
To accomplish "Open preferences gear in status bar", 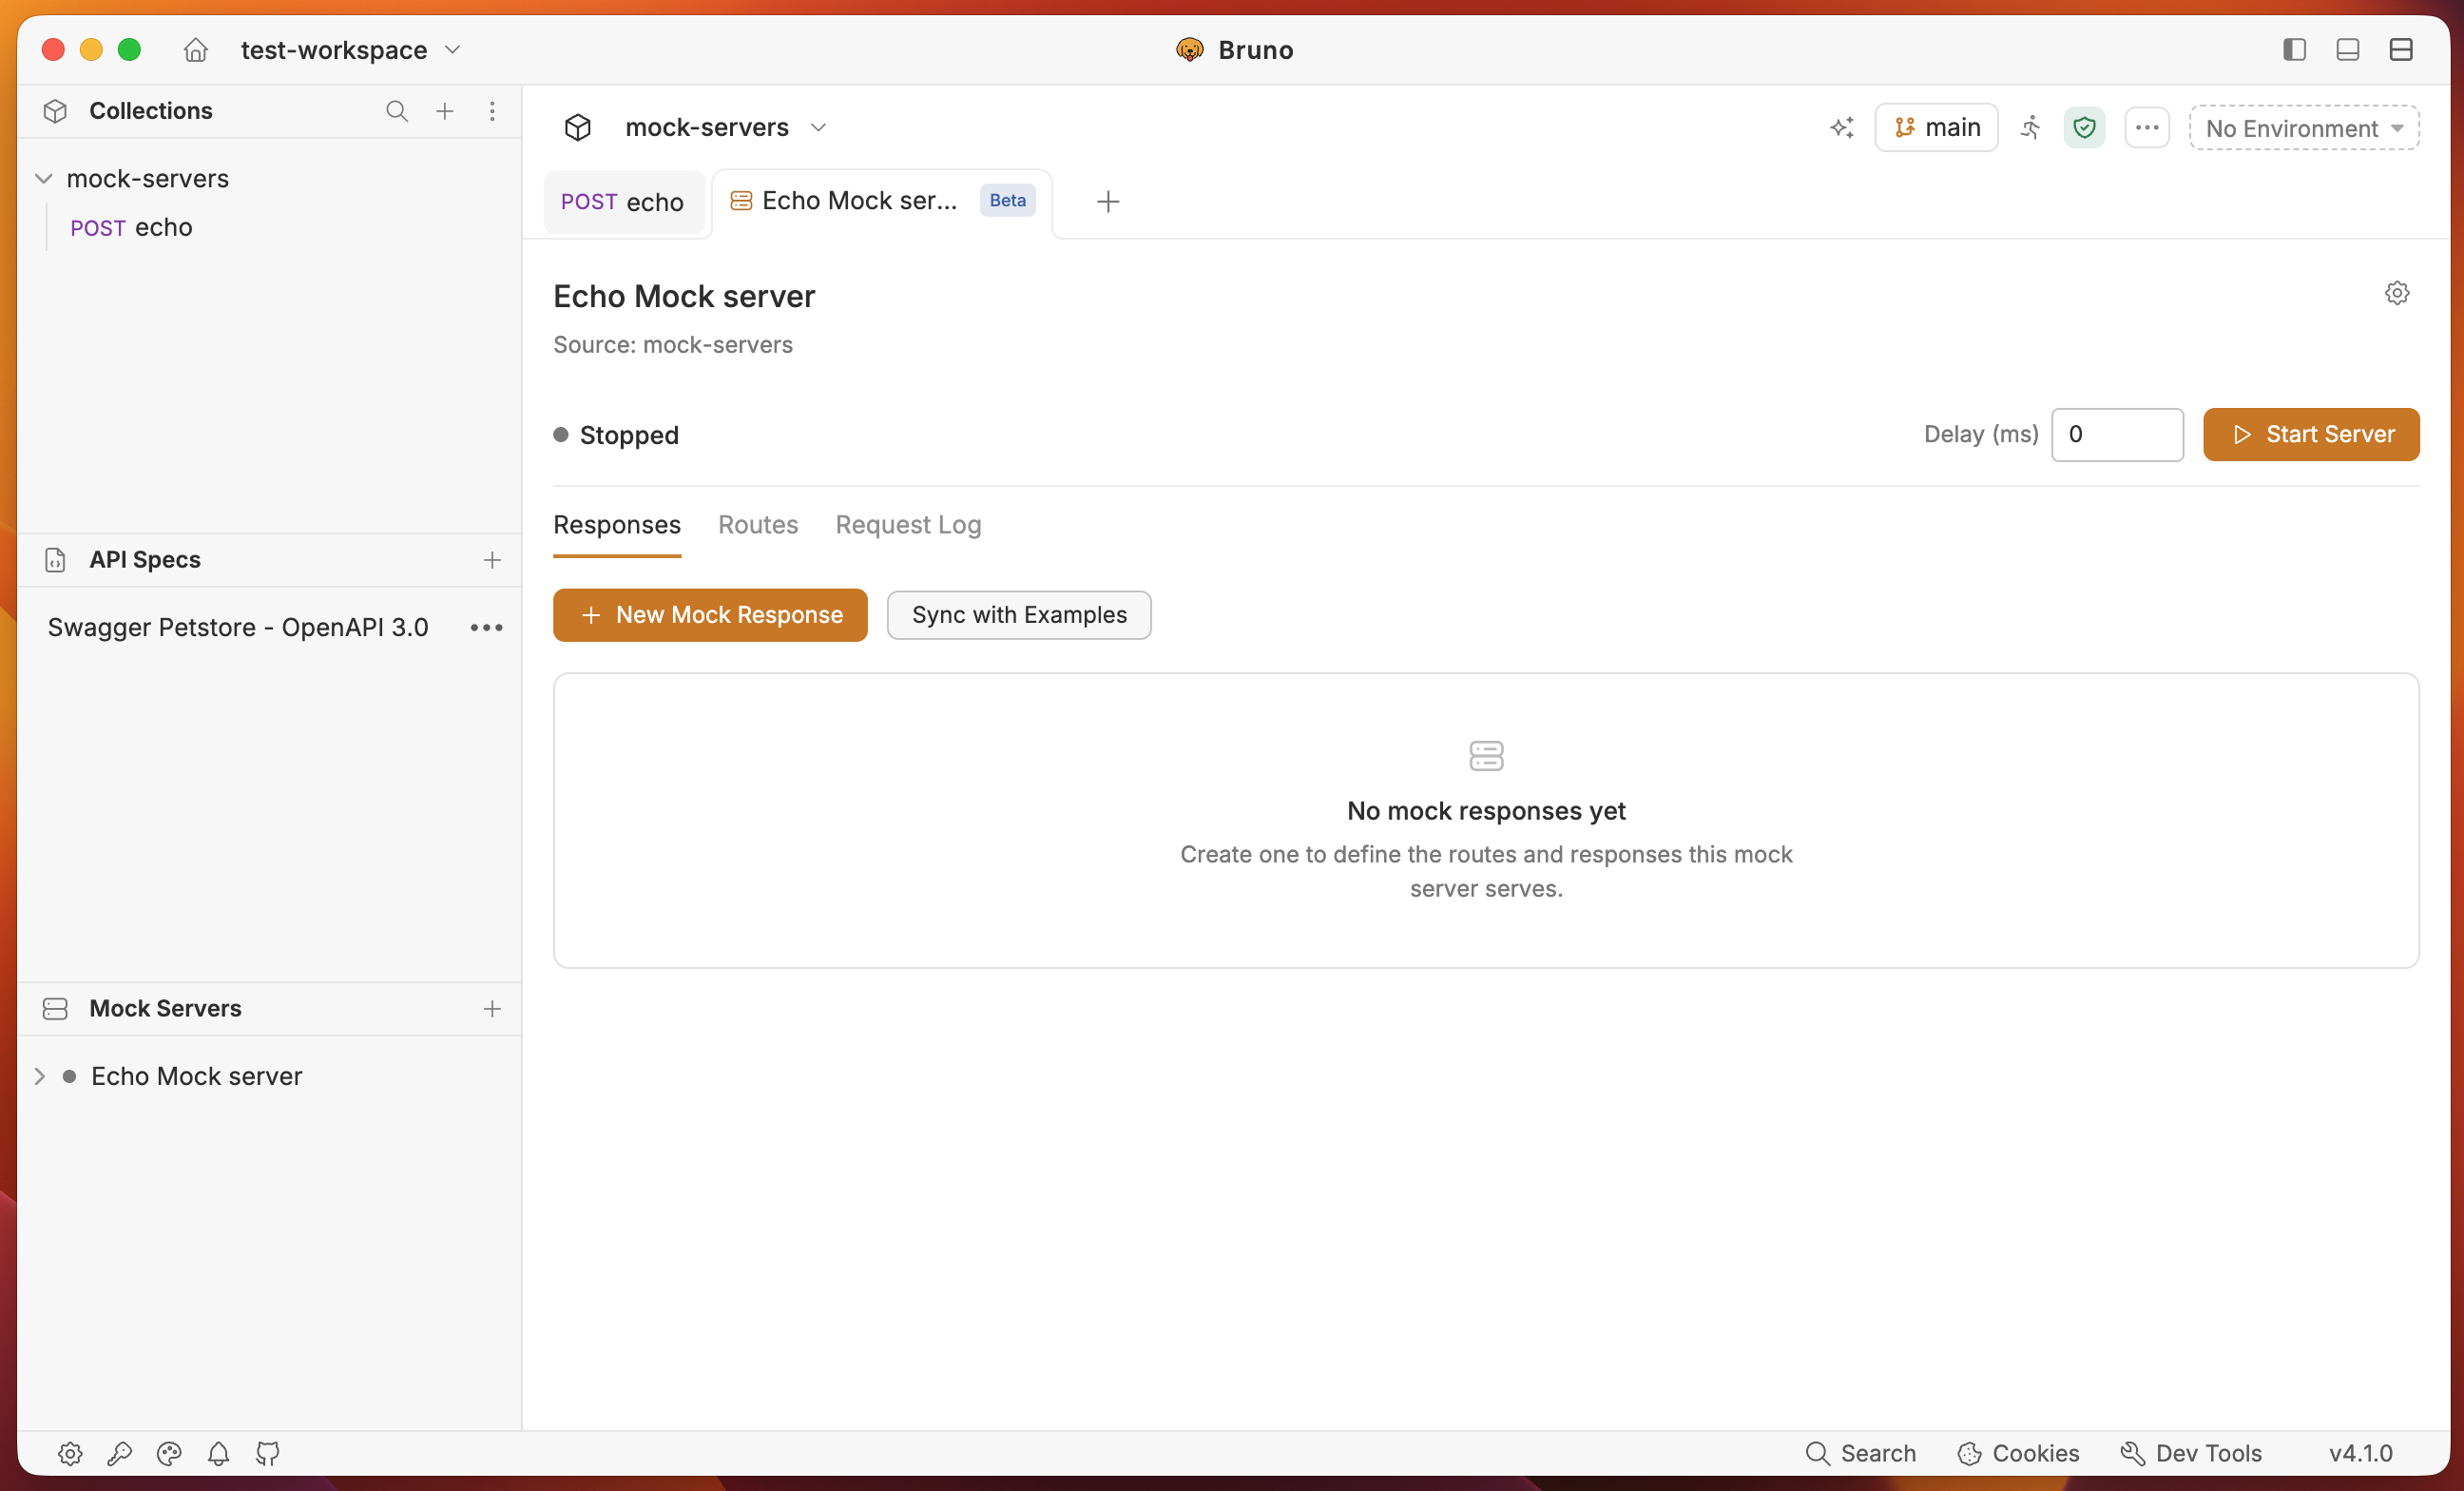I will [x=70, y=1454].
